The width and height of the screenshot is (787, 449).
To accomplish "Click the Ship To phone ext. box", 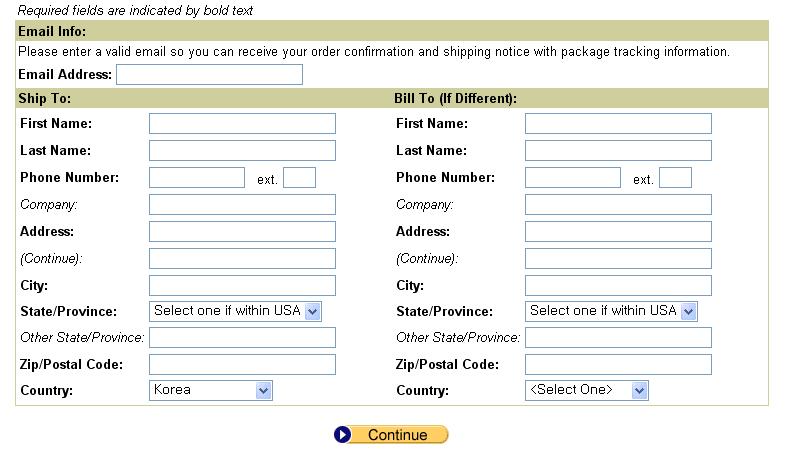I will 299,178.
